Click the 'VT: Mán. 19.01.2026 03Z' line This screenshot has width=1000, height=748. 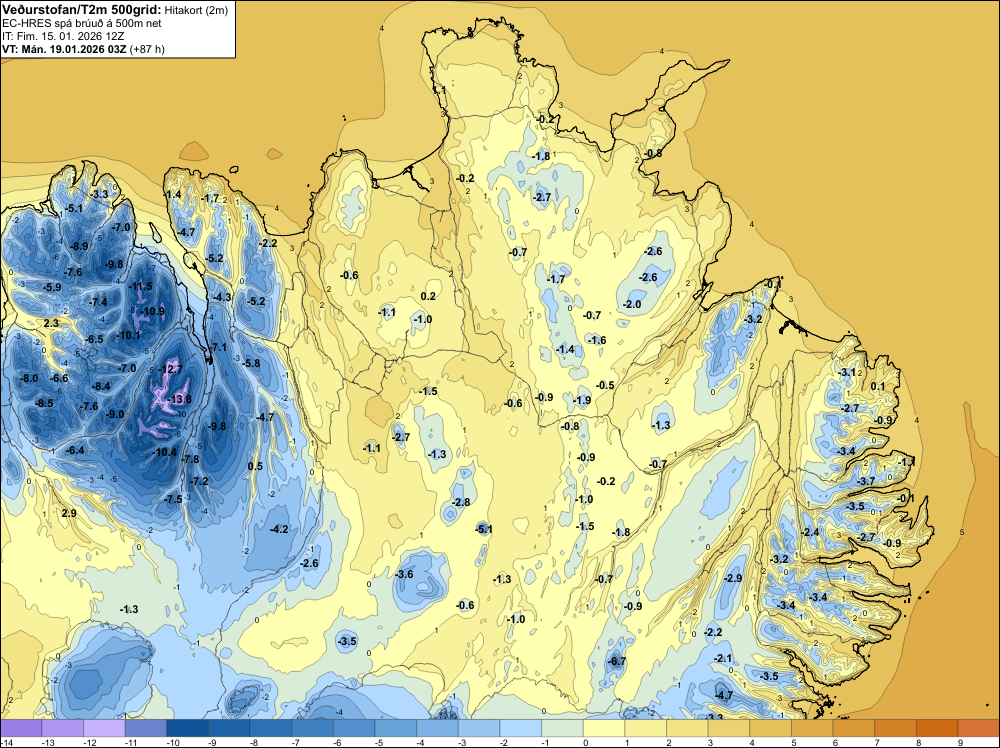click(64, 49)
